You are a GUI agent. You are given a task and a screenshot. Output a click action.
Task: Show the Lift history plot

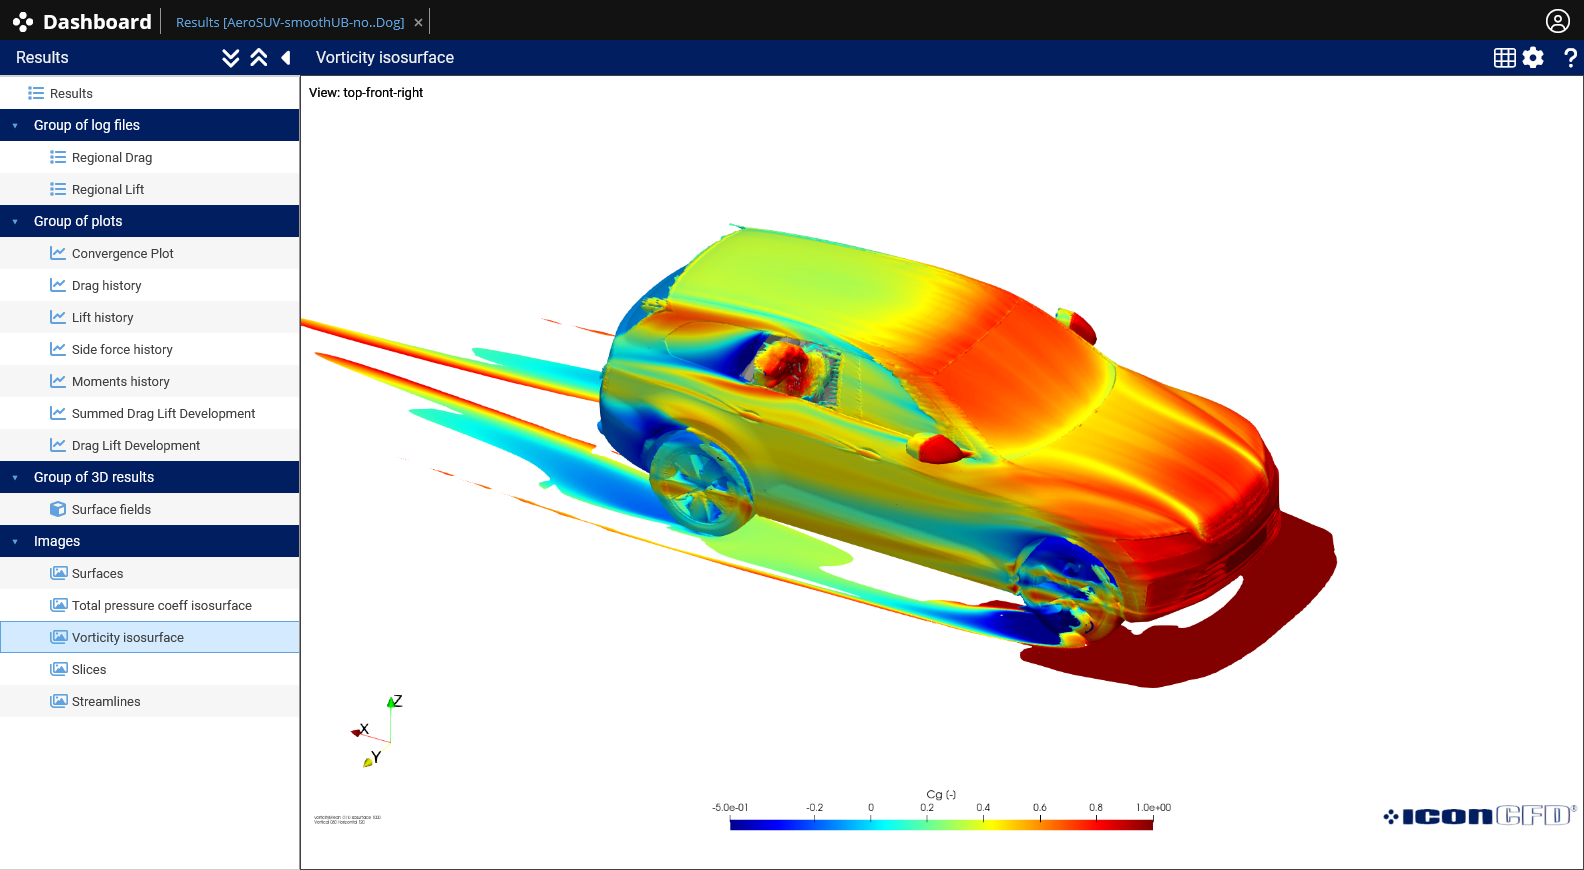pos(150,317)
